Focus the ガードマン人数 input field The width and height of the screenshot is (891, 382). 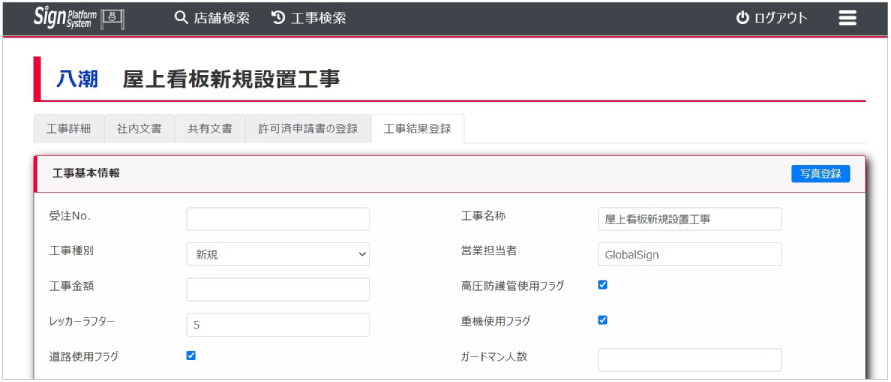tap(690, 360)
